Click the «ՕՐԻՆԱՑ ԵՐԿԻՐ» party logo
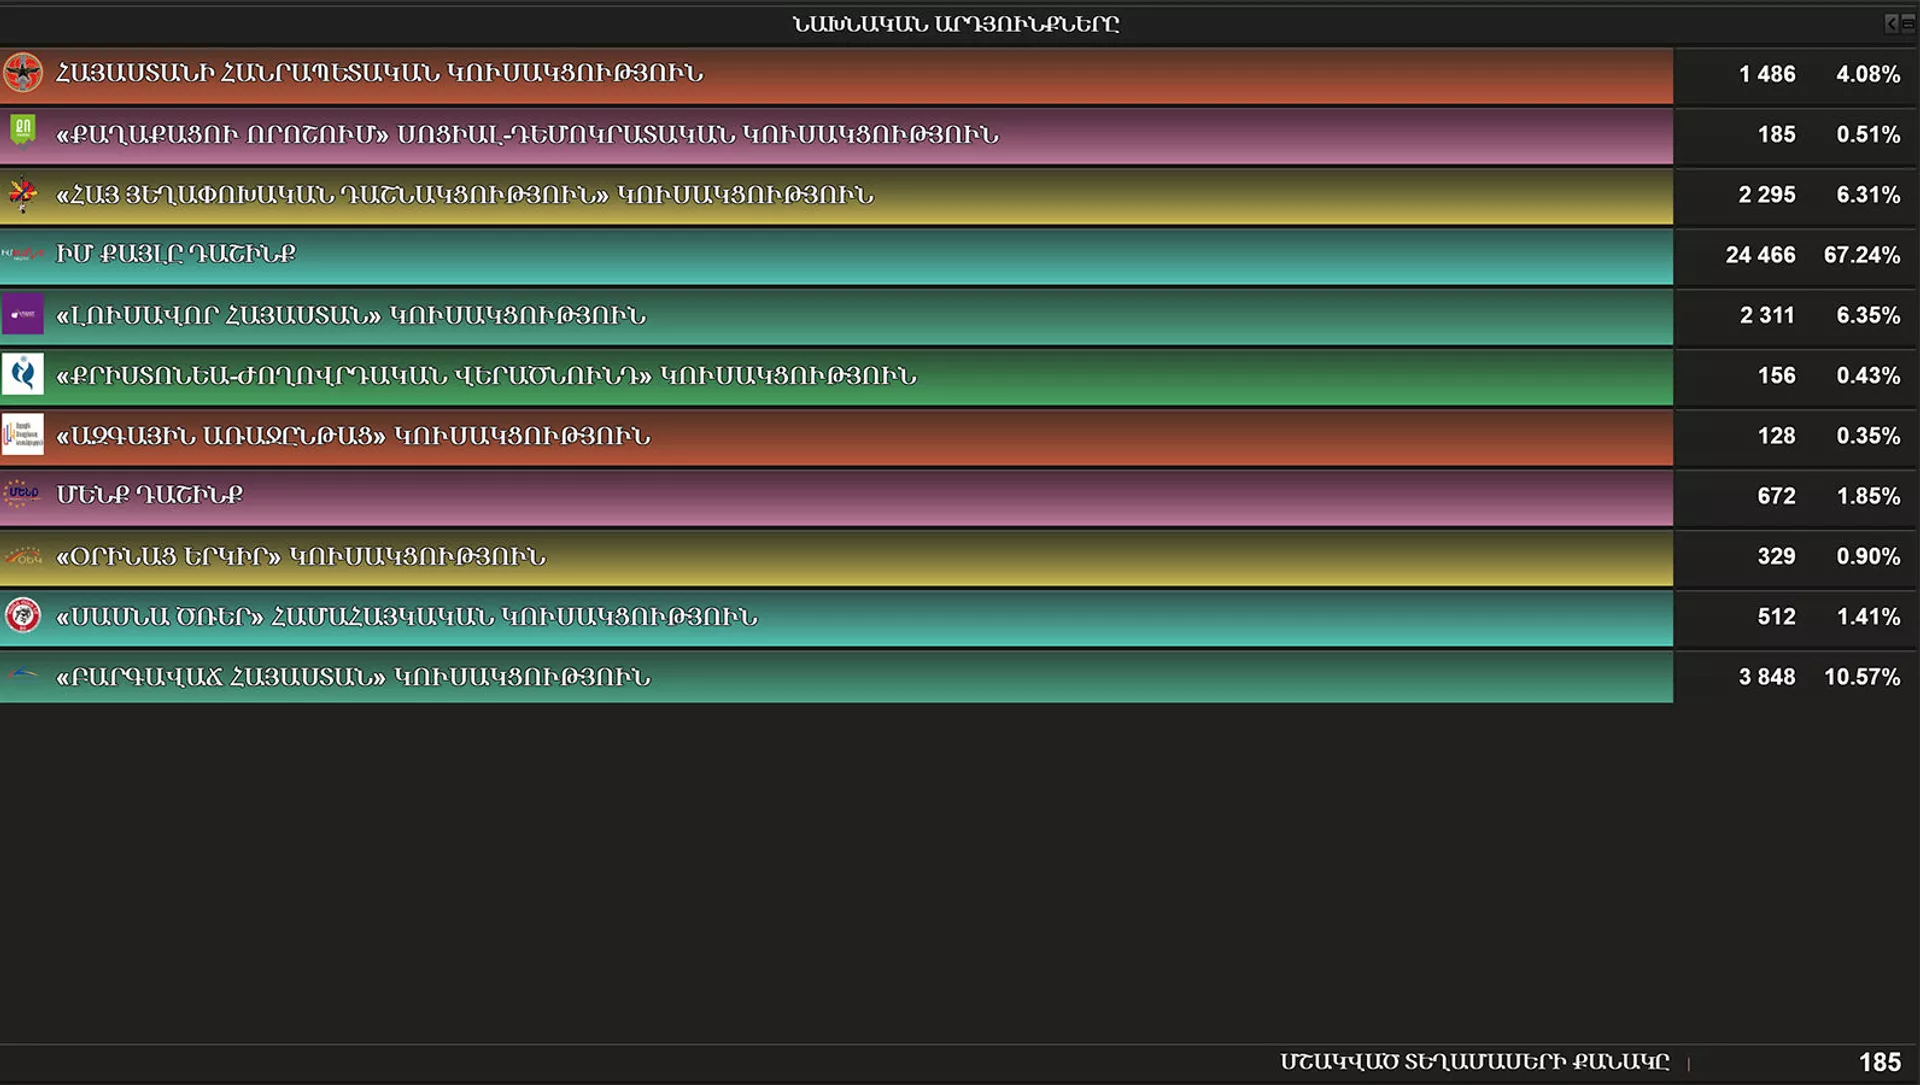The width and height of the screenshot is (1920, 1085). [x=22, y=556]
